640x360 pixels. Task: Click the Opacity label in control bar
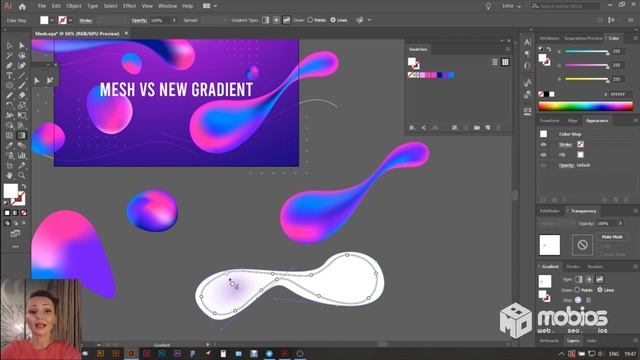pyautogui.click(x=139, y=20)
